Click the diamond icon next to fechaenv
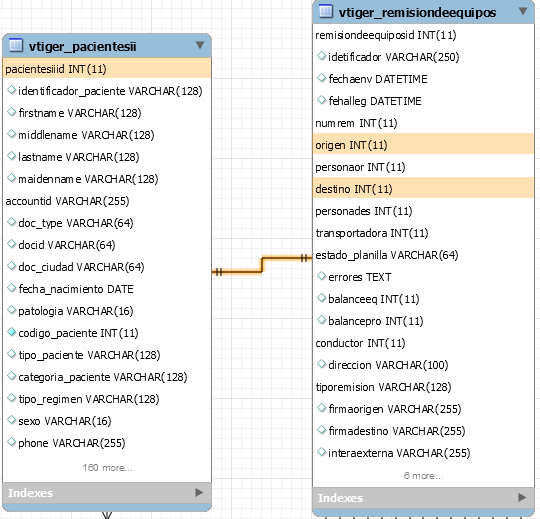Image resolution: width=540 pixels, height=519 pixels. coord(322,78)
